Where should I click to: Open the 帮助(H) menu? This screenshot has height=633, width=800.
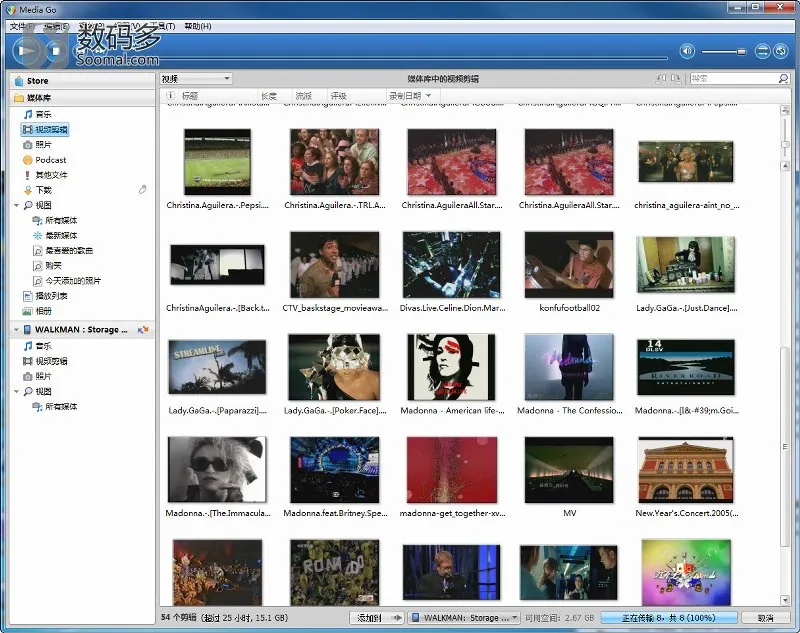tap(198, 26)
